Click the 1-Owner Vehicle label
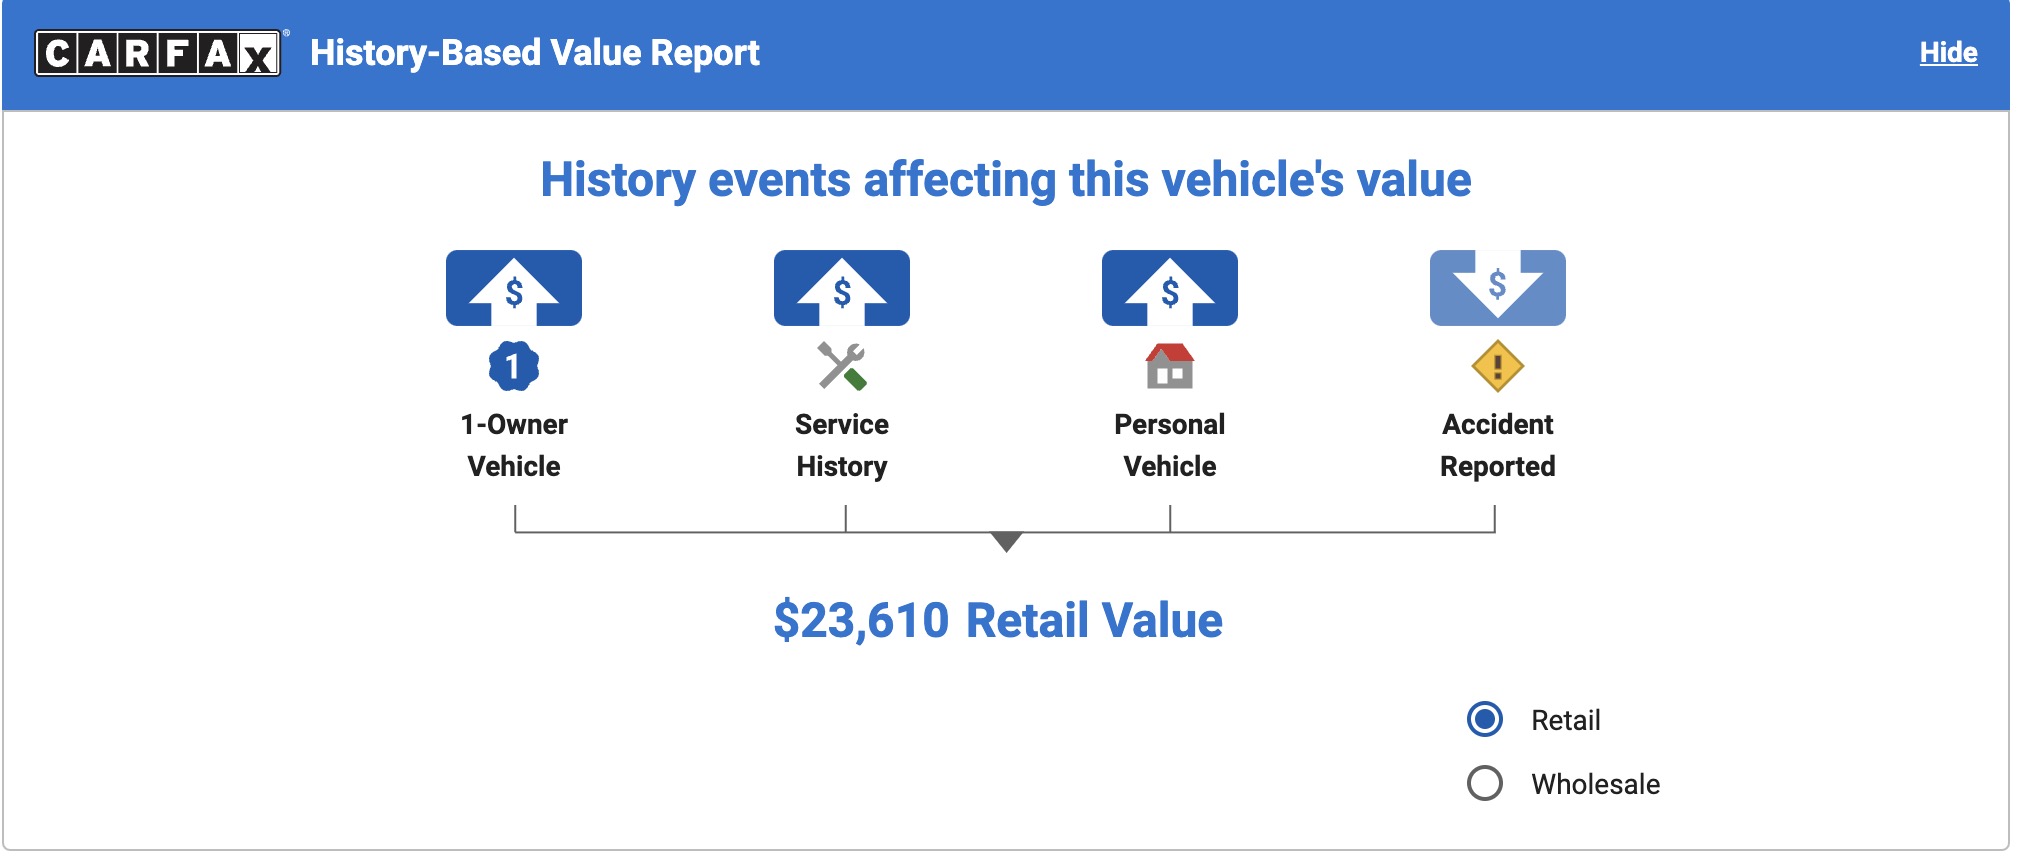This screenshot has width=2024, height=858. tap(513, 445)
